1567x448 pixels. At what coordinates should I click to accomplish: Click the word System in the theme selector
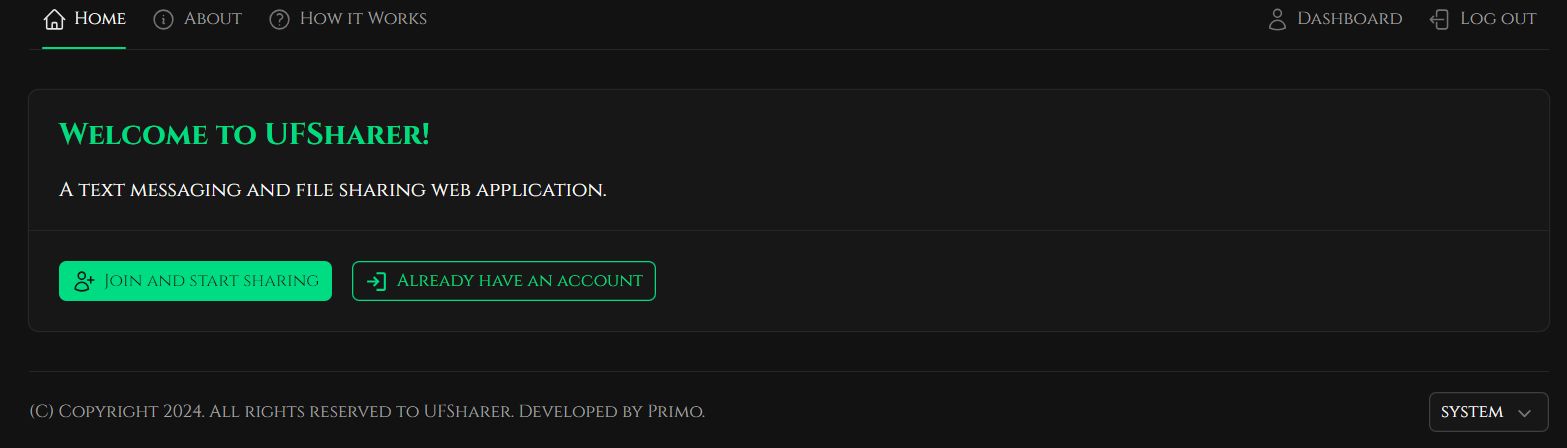tap(1472, 412)
